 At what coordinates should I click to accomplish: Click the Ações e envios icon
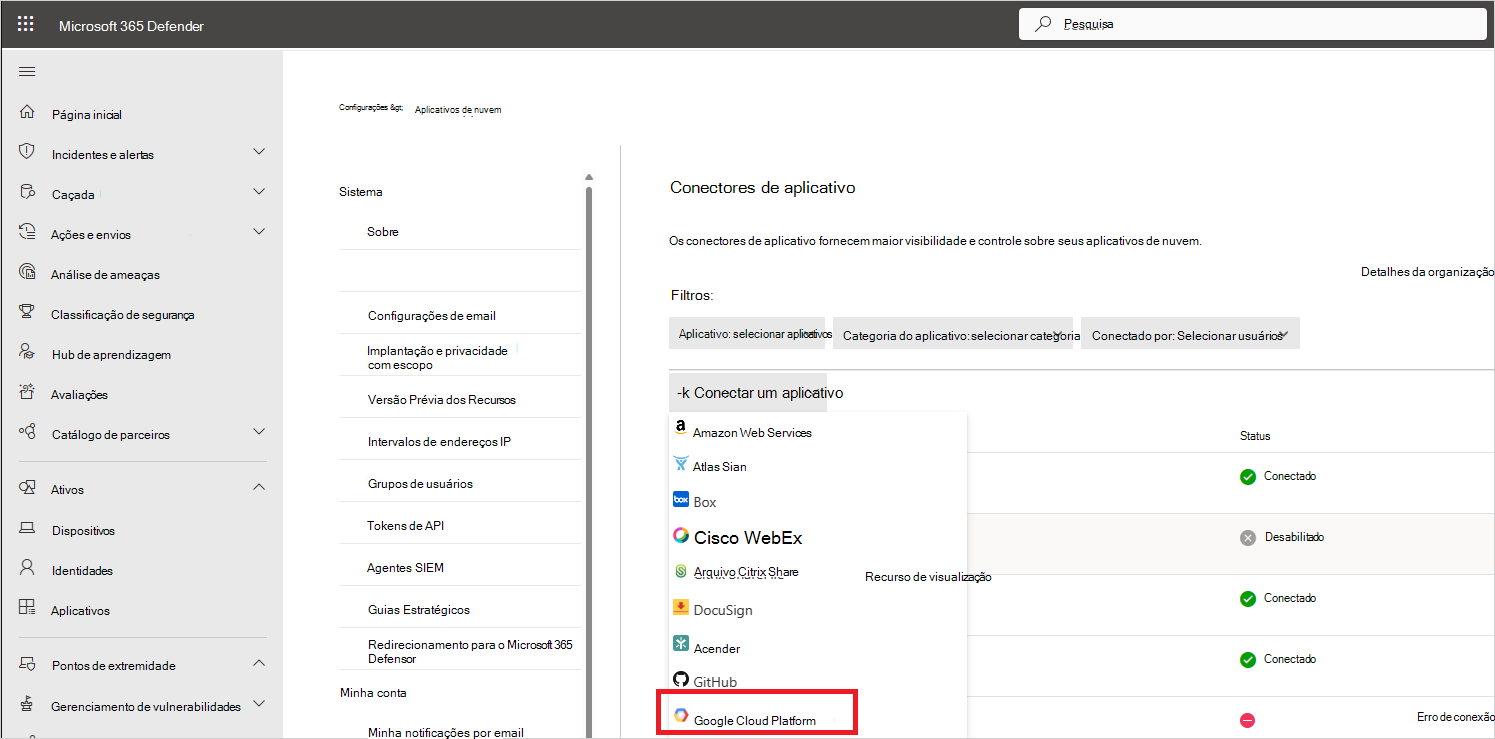coord(27,232)
